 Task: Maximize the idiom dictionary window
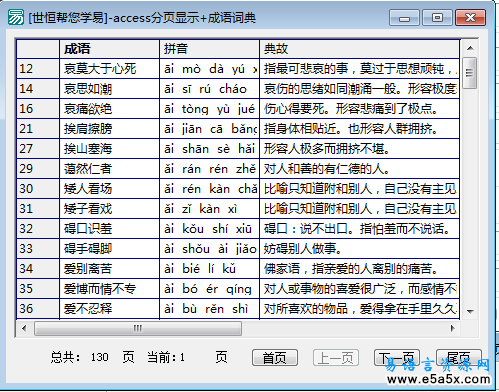pos(437,17)
